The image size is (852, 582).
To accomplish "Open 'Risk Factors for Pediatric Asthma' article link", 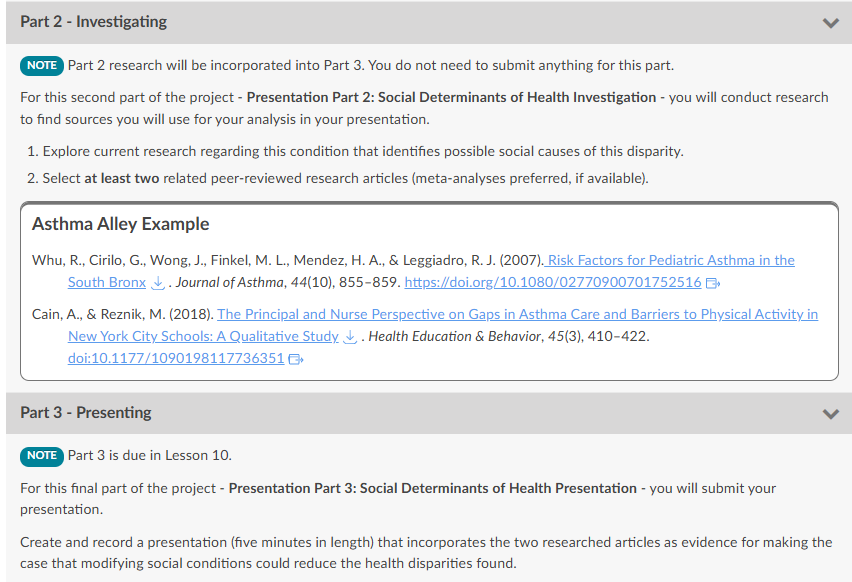I will (x=670, y=261).
